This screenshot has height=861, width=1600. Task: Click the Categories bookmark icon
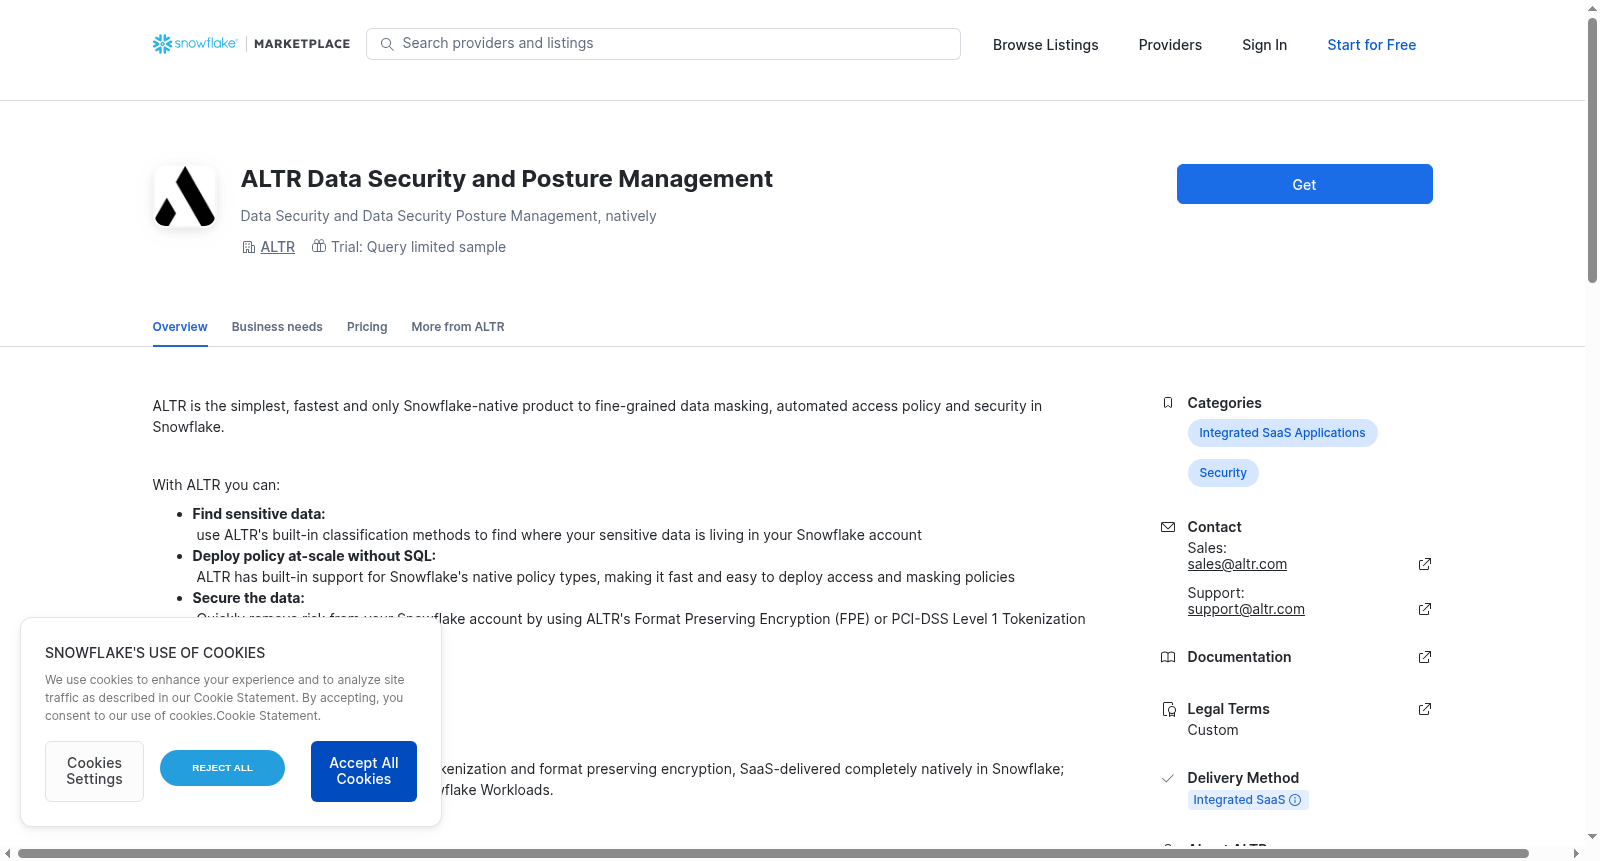1168,403
